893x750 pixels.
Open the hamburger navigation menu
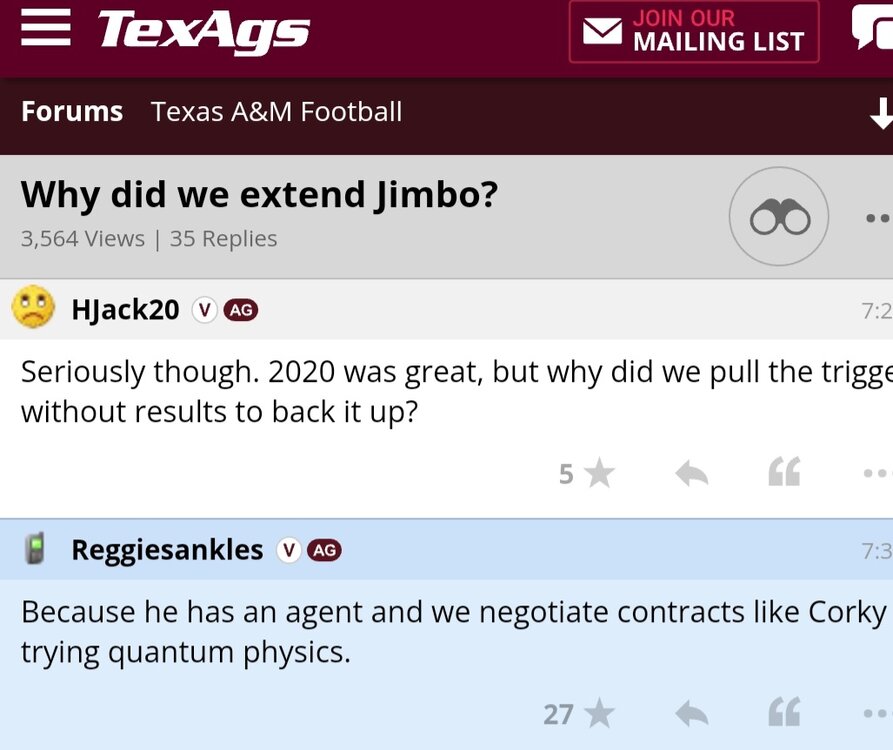[46, 28]
